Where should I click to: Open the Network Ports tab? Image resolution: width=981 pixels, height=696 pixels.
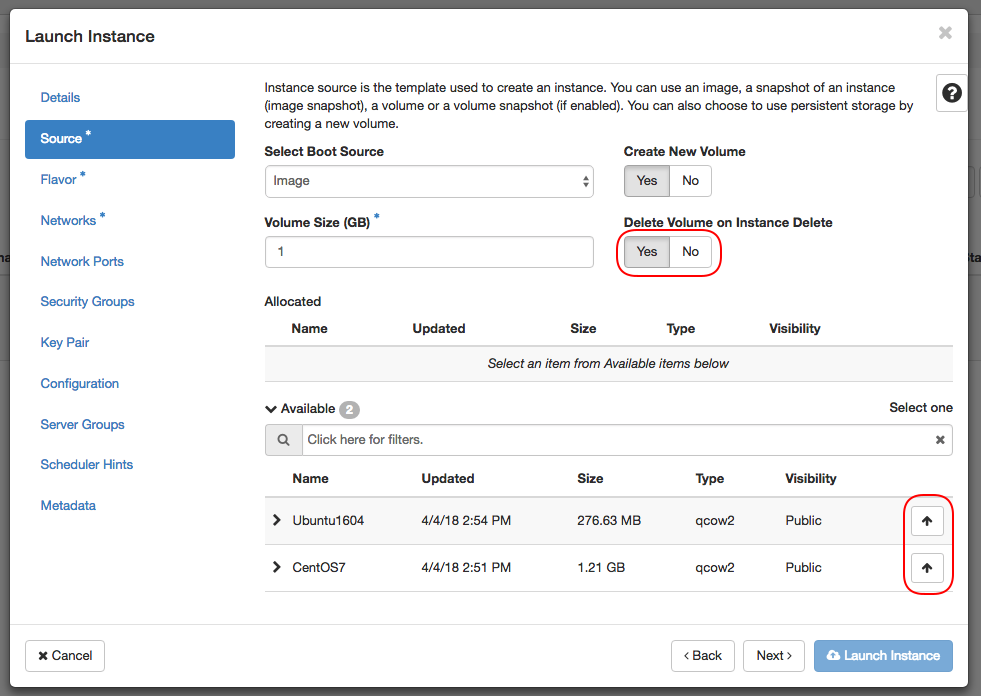coord(82,262)
